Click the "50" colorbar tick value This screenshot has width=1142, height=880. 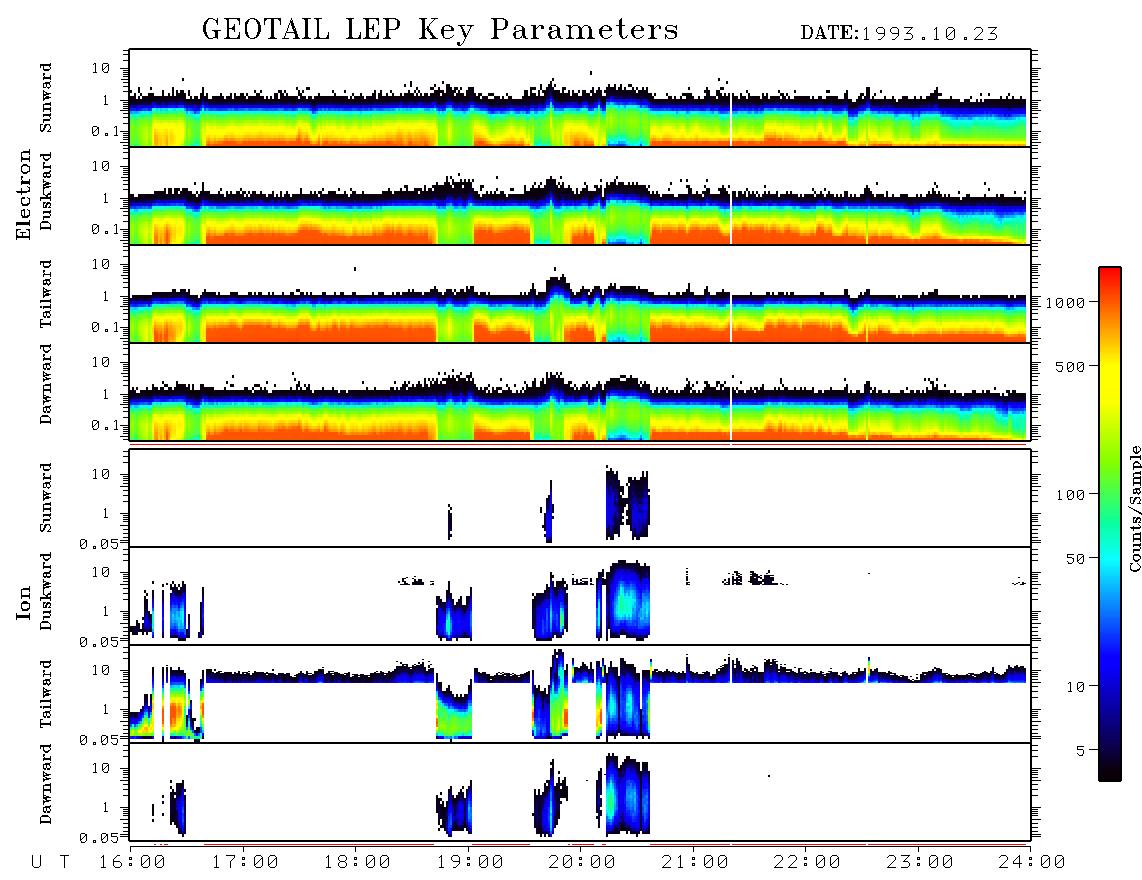pos(1076,559)
